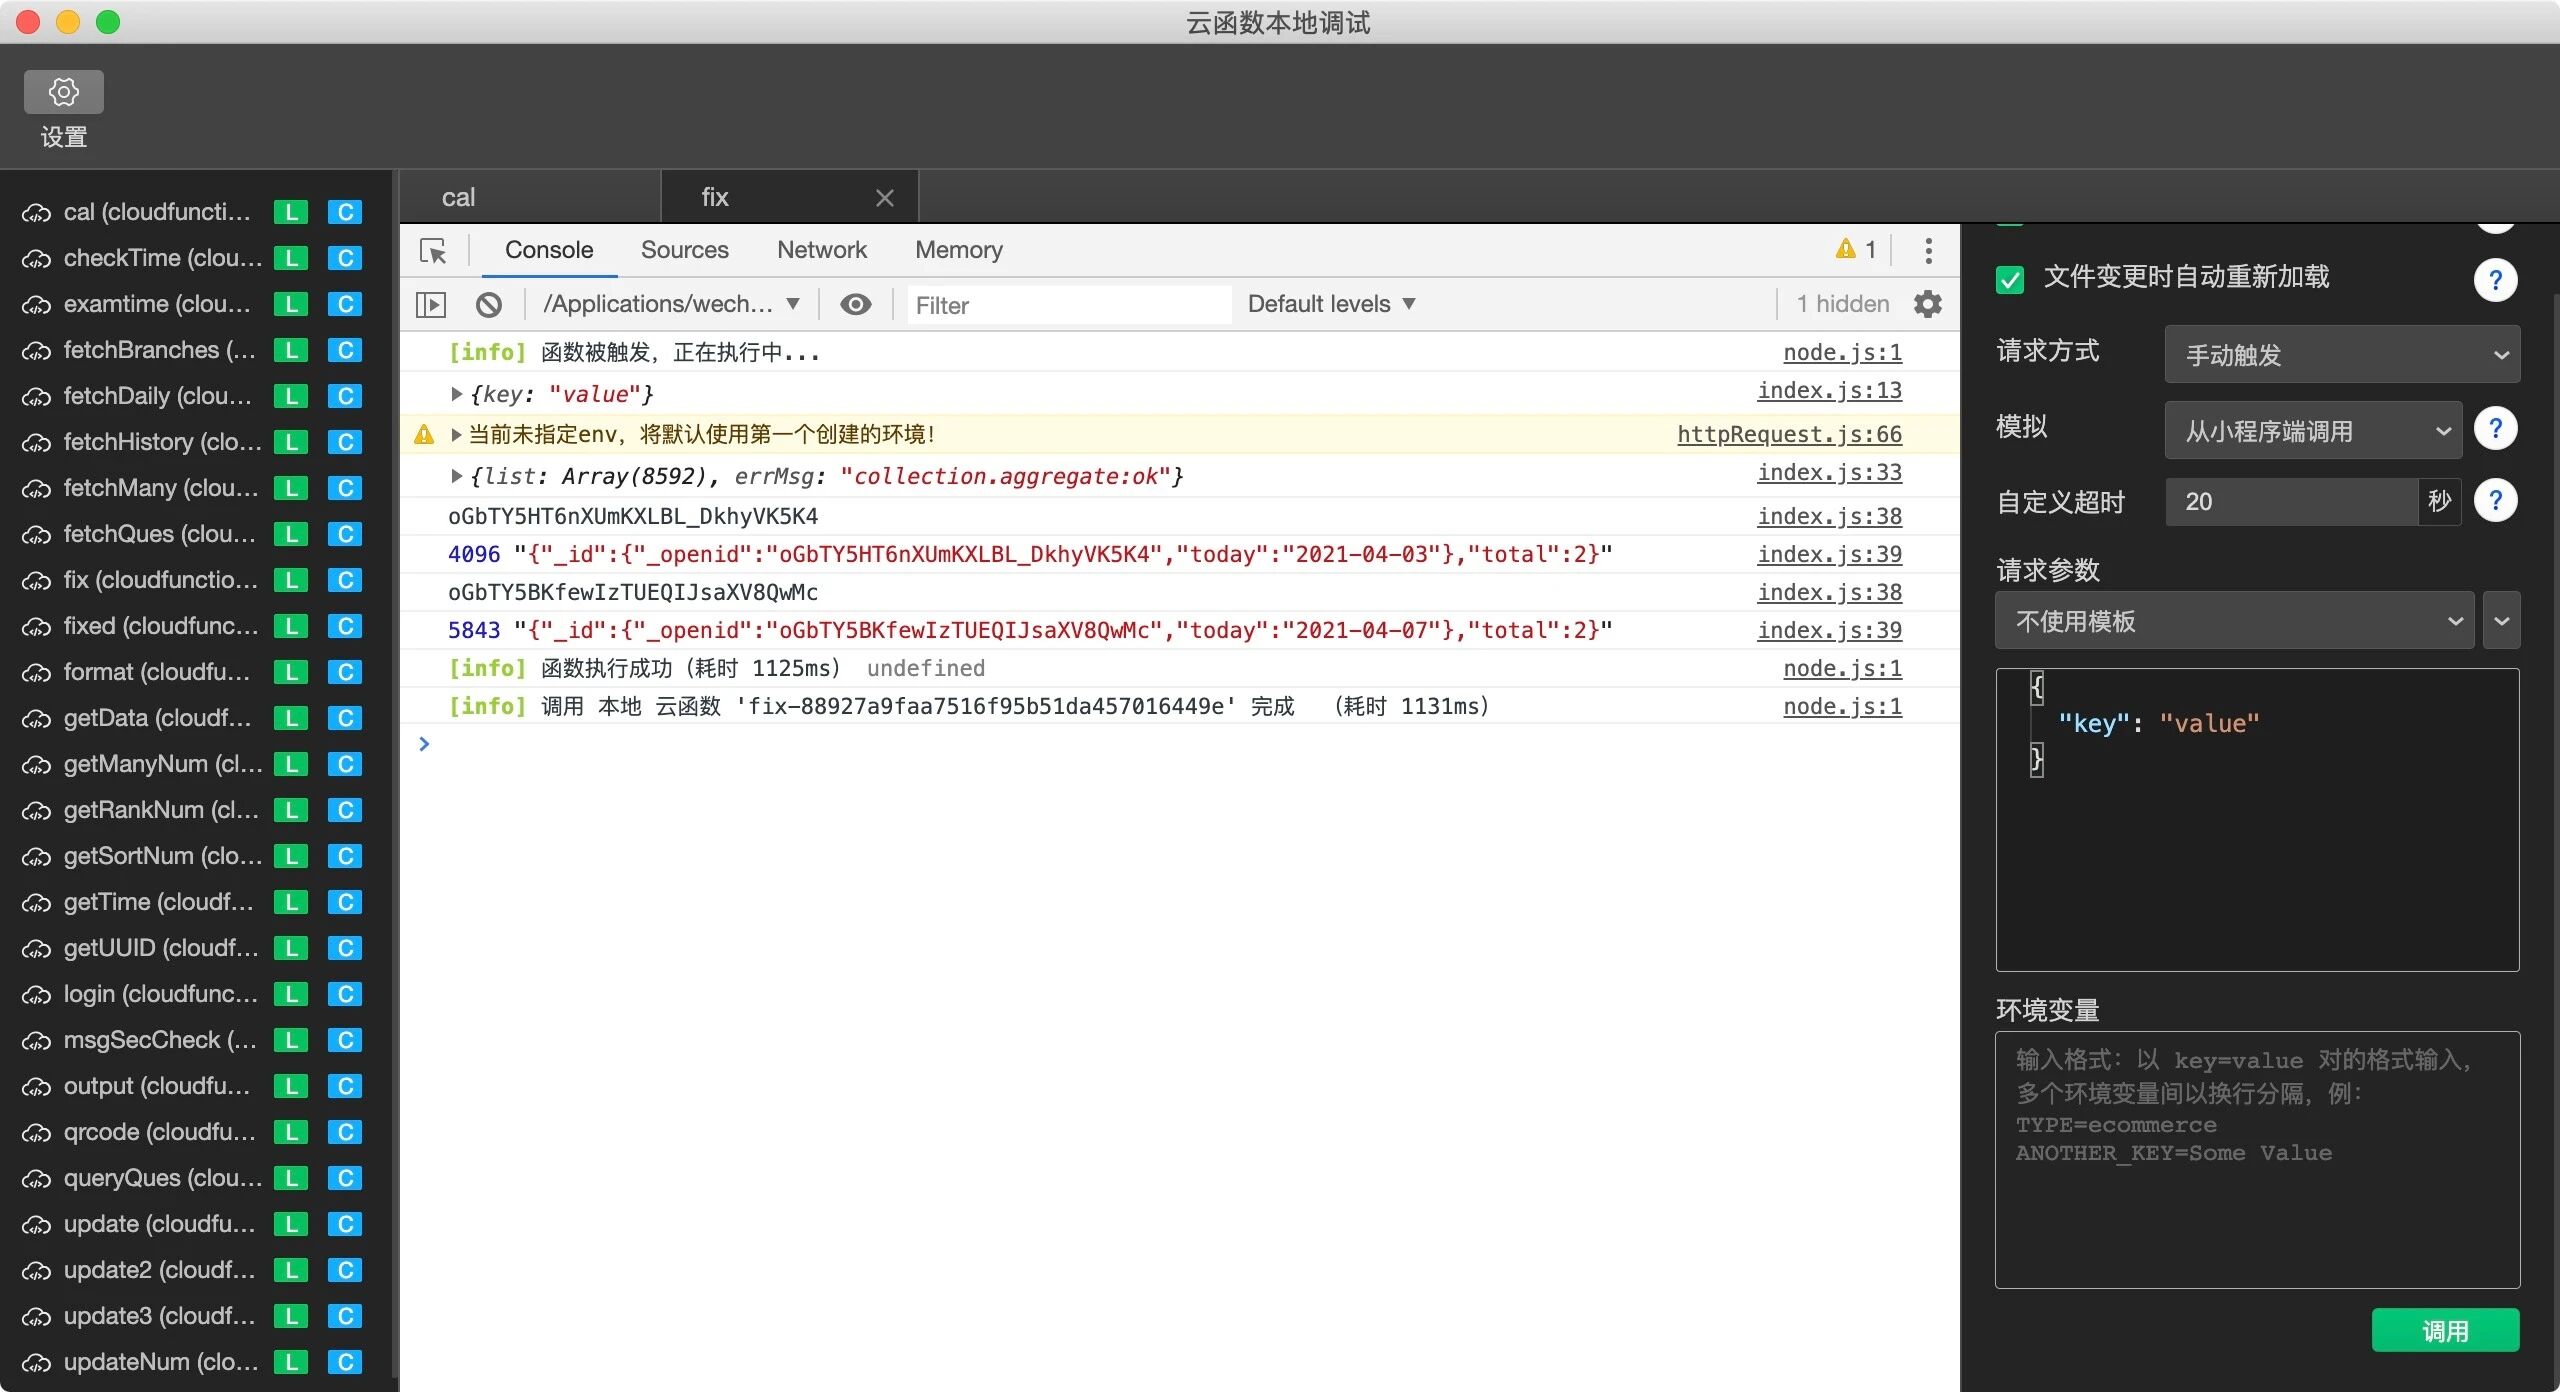The width and height of the screenshot is (2560, 1392).
Task: Click the blue C badge for fetchDaily
Action: pos(344,396)
